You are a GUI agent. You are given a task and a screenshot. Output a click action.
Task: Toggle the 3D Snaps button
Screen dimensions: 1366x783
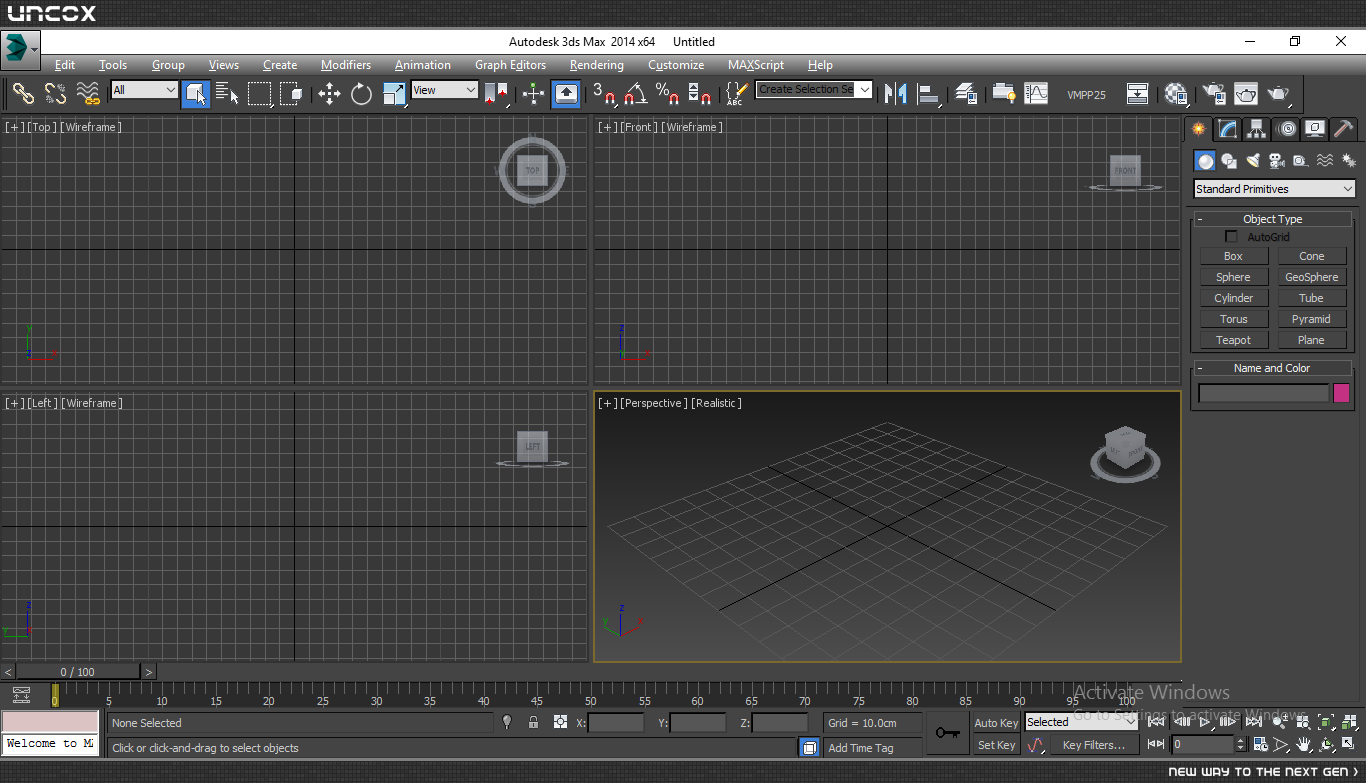click(x=603, y=93)
